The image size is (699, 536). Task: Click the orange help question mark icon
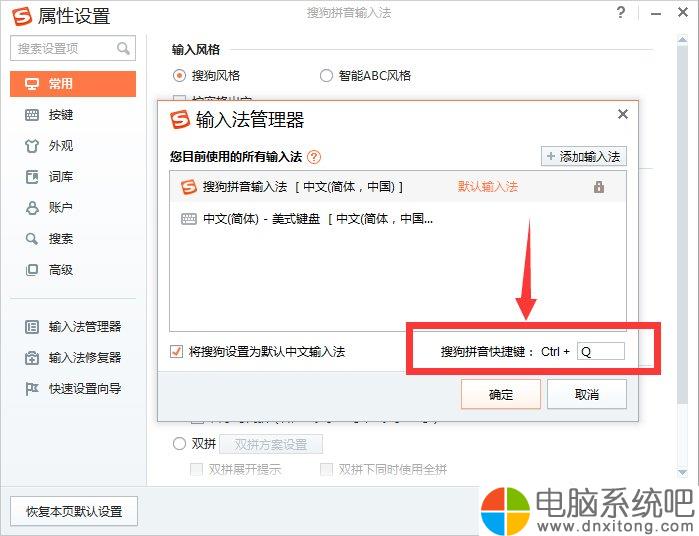(314, 157)
